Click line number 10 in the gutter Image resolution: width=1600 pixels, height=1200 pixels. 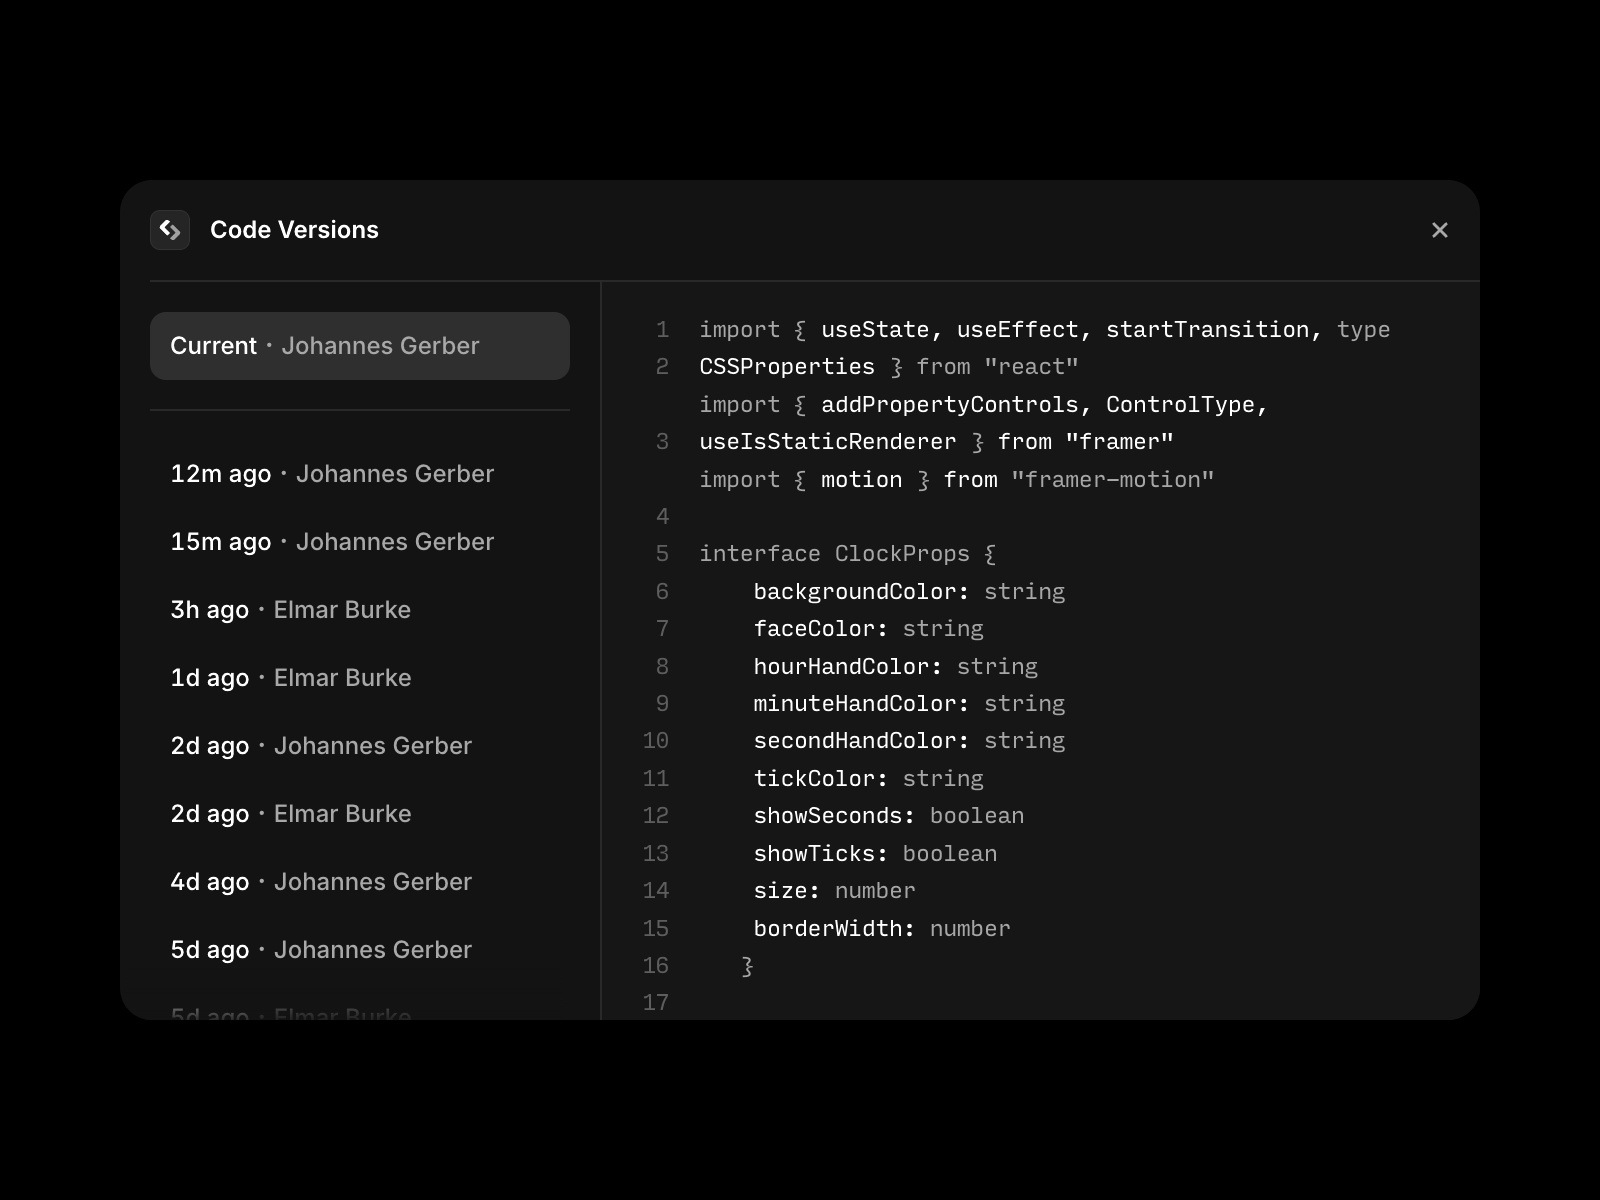click(x=655, y=740)
